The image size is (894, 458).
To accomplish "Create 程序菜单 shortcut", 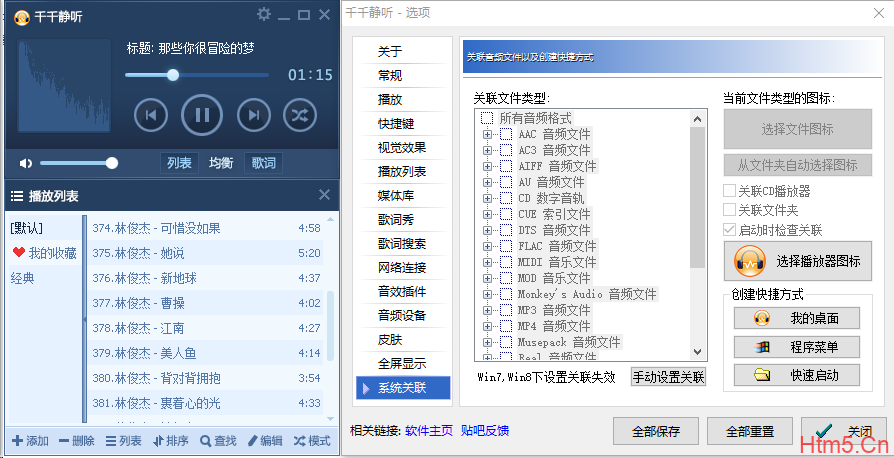I will point(797,347).
